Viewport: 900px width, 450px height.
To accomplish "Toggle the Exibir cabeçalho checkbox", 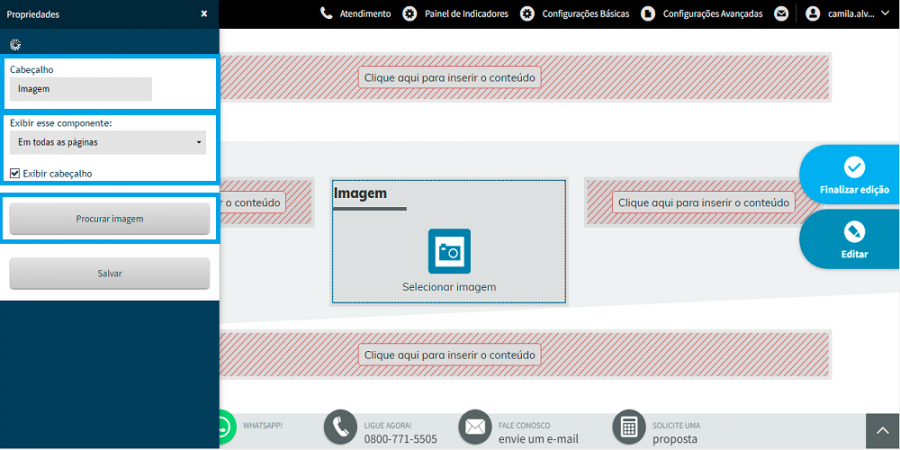I will pyautogui.click(x=15, y=173).
